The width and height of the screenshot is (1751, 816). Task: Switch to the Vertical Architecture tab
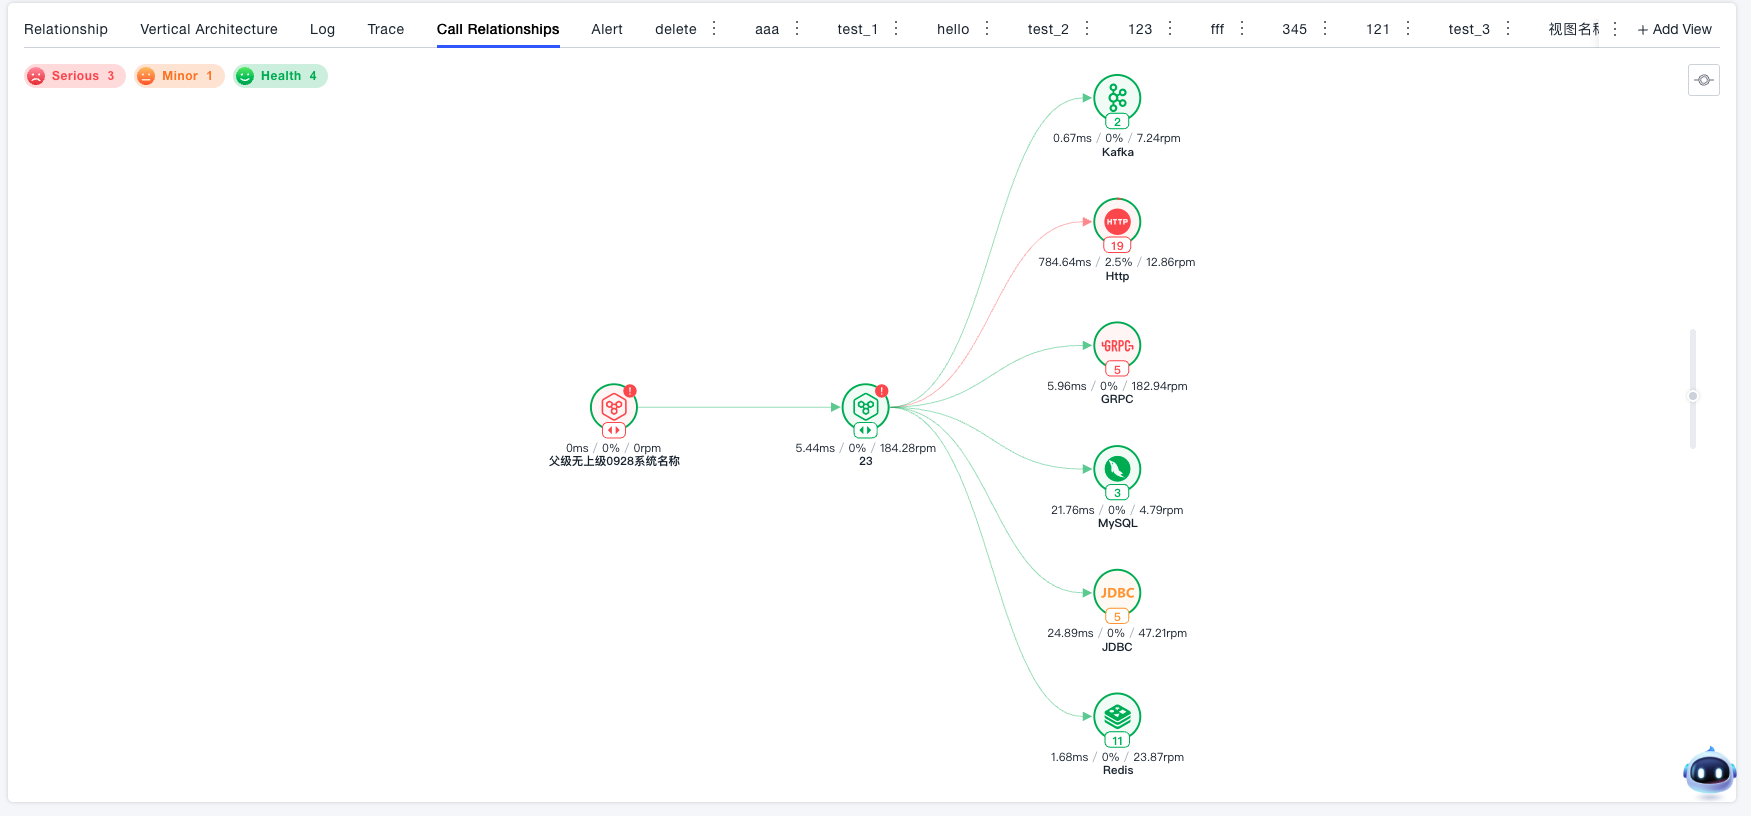[209, 29]
